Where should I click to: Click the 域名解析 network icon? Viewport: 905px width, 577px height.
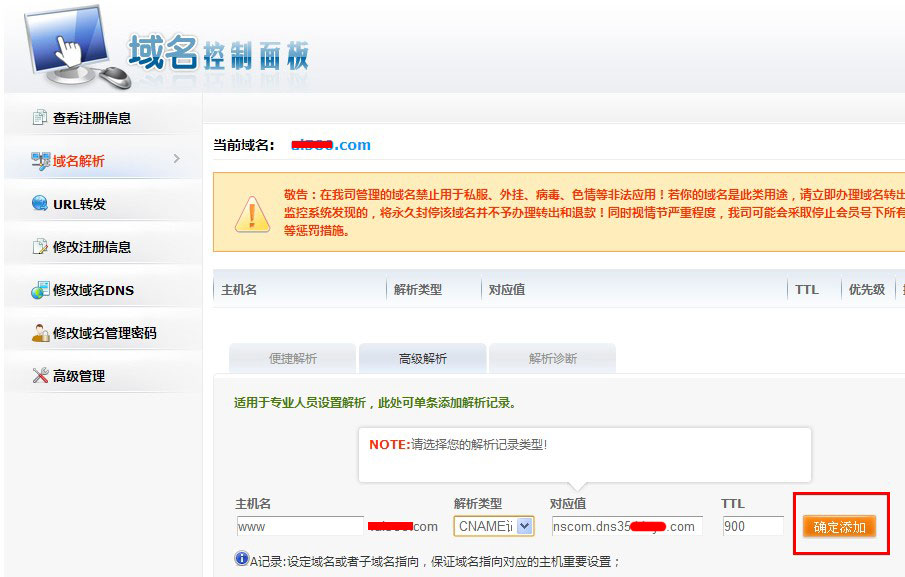pyautogui.click(x=41, y=161)
